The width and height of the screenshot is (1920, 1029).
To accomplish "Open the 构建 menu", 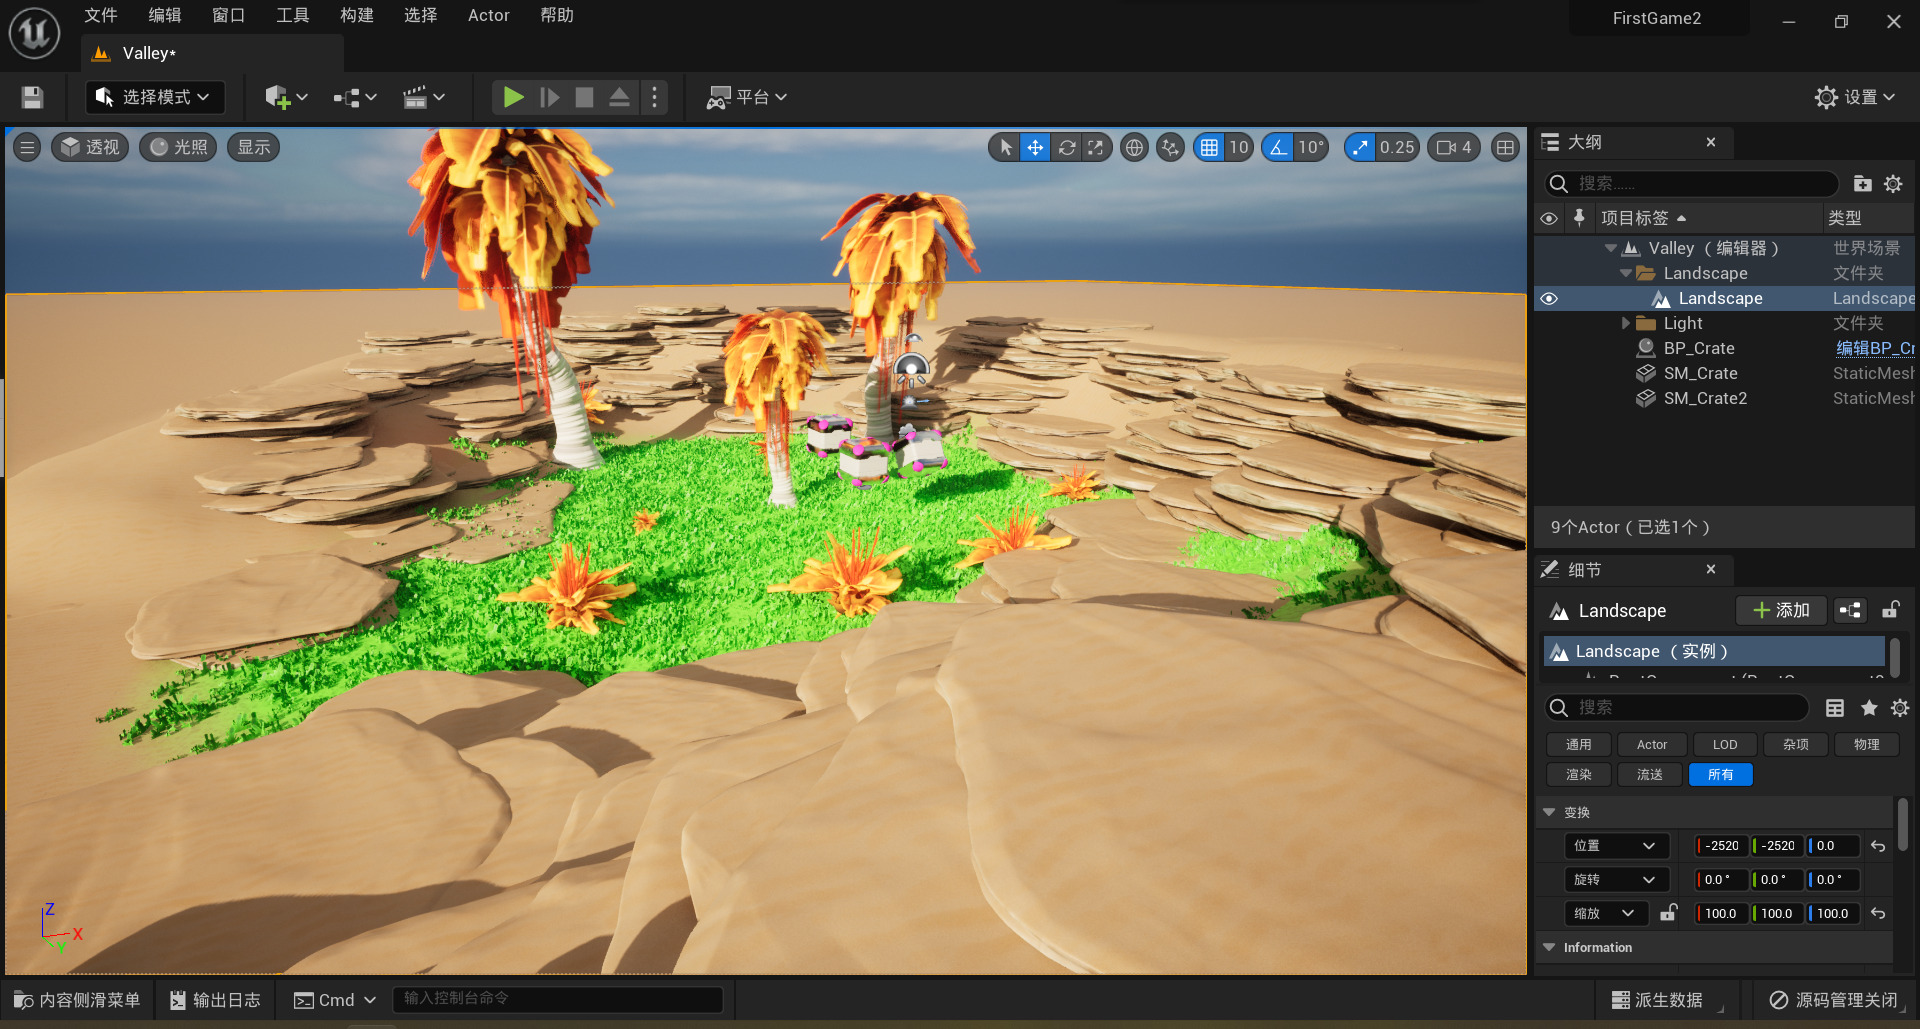I will 357,15.
